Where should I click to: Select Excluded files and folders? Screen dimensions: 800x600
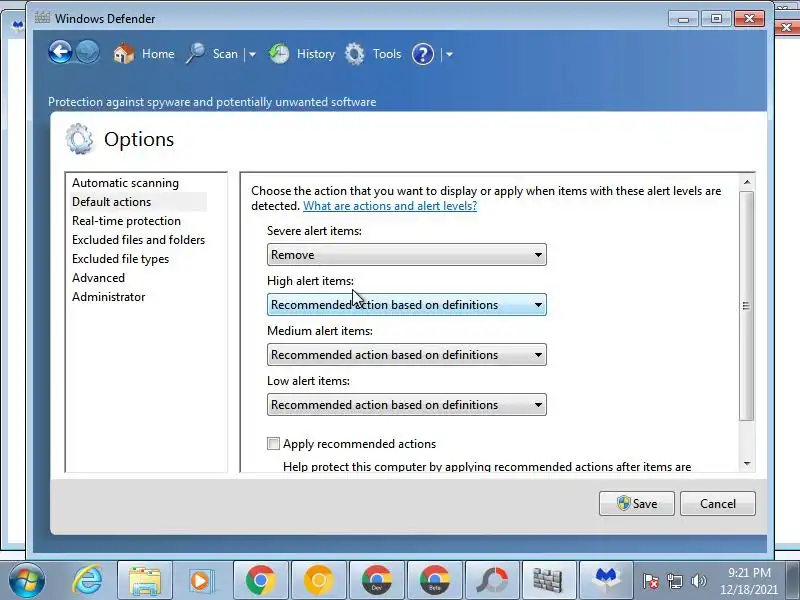(x=138, y=239)
